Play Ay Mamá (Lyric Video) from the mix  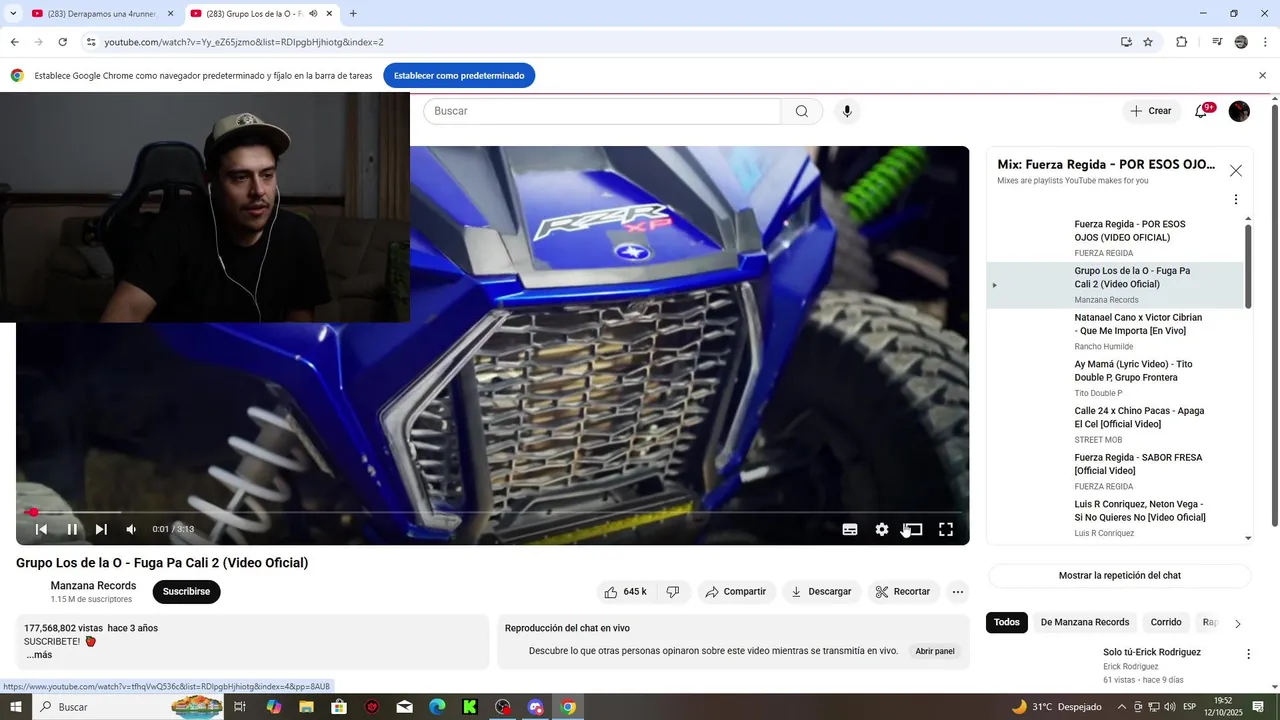click(x=1115, y=378)
